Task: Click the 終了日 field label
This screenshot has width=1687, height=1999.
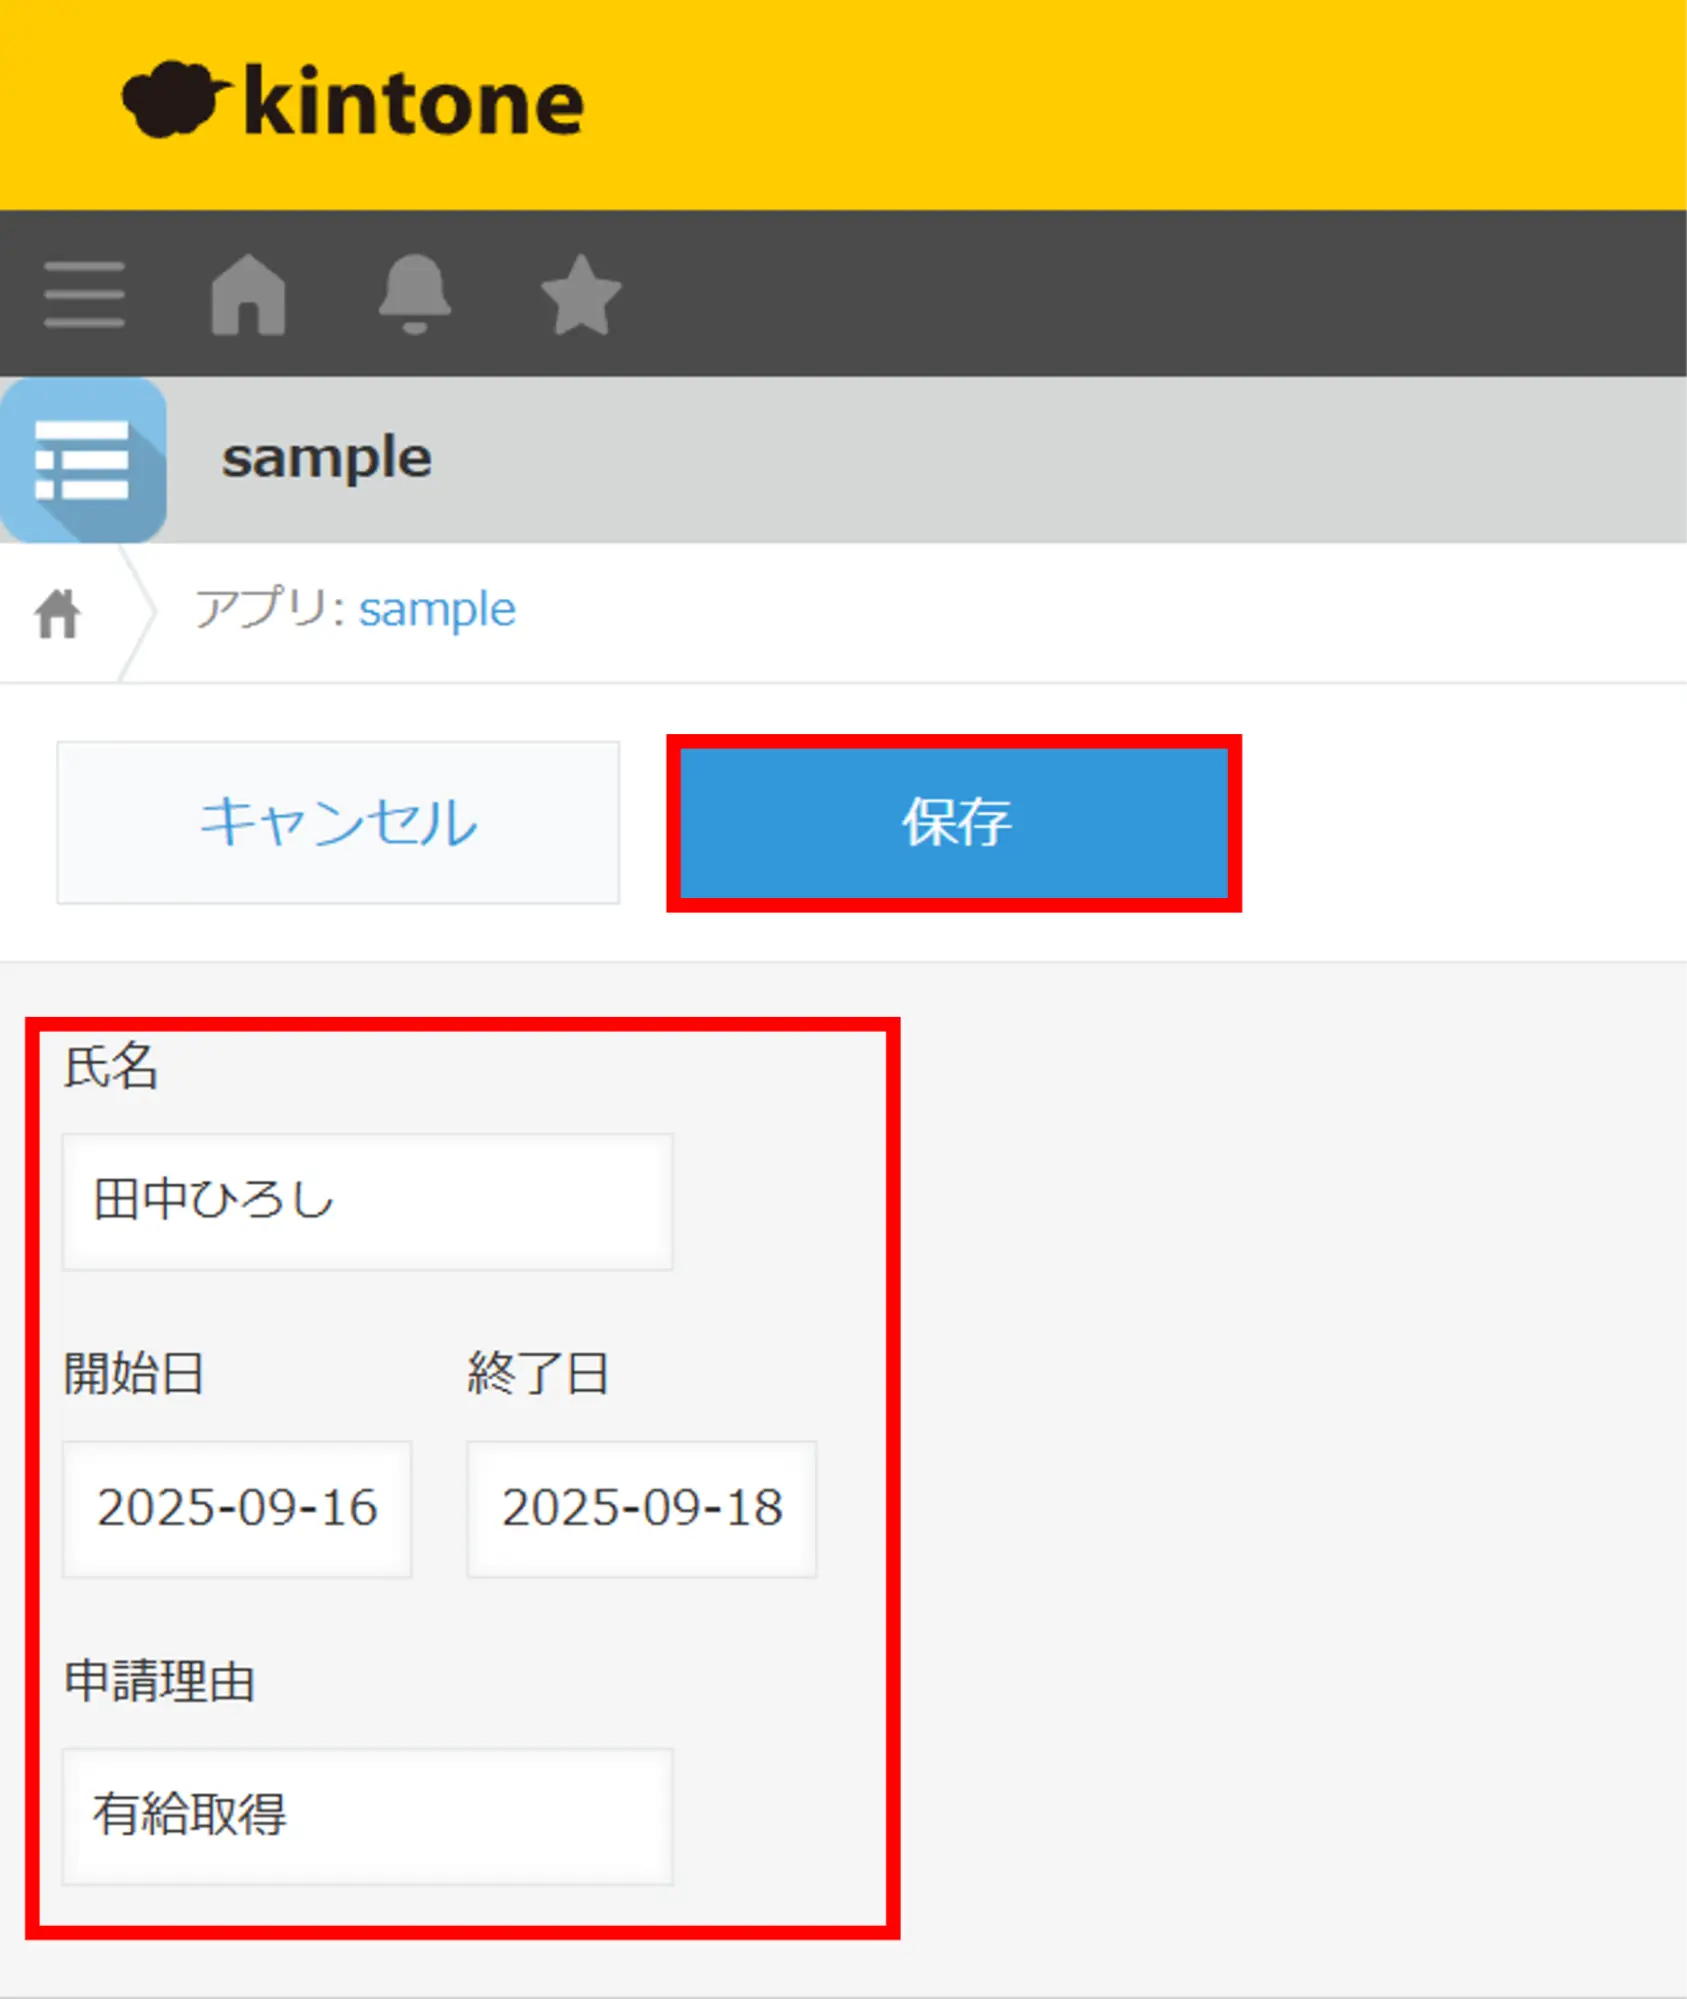Action: [x=538, y=1373]
